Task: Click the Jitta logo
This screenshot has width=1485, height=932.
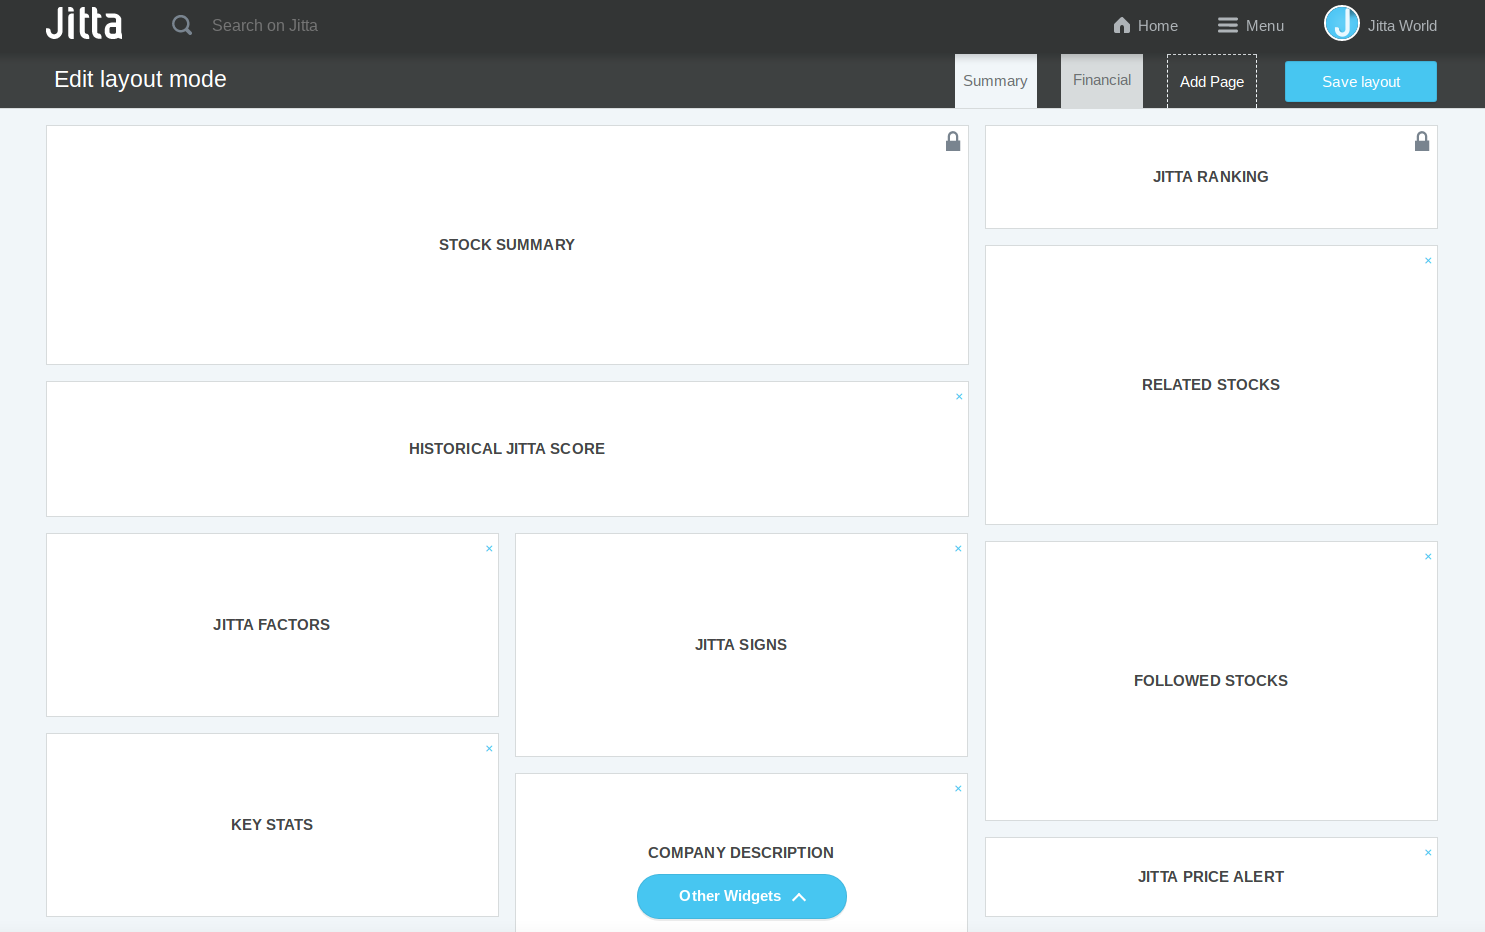Action: click(x=84, y=24)
